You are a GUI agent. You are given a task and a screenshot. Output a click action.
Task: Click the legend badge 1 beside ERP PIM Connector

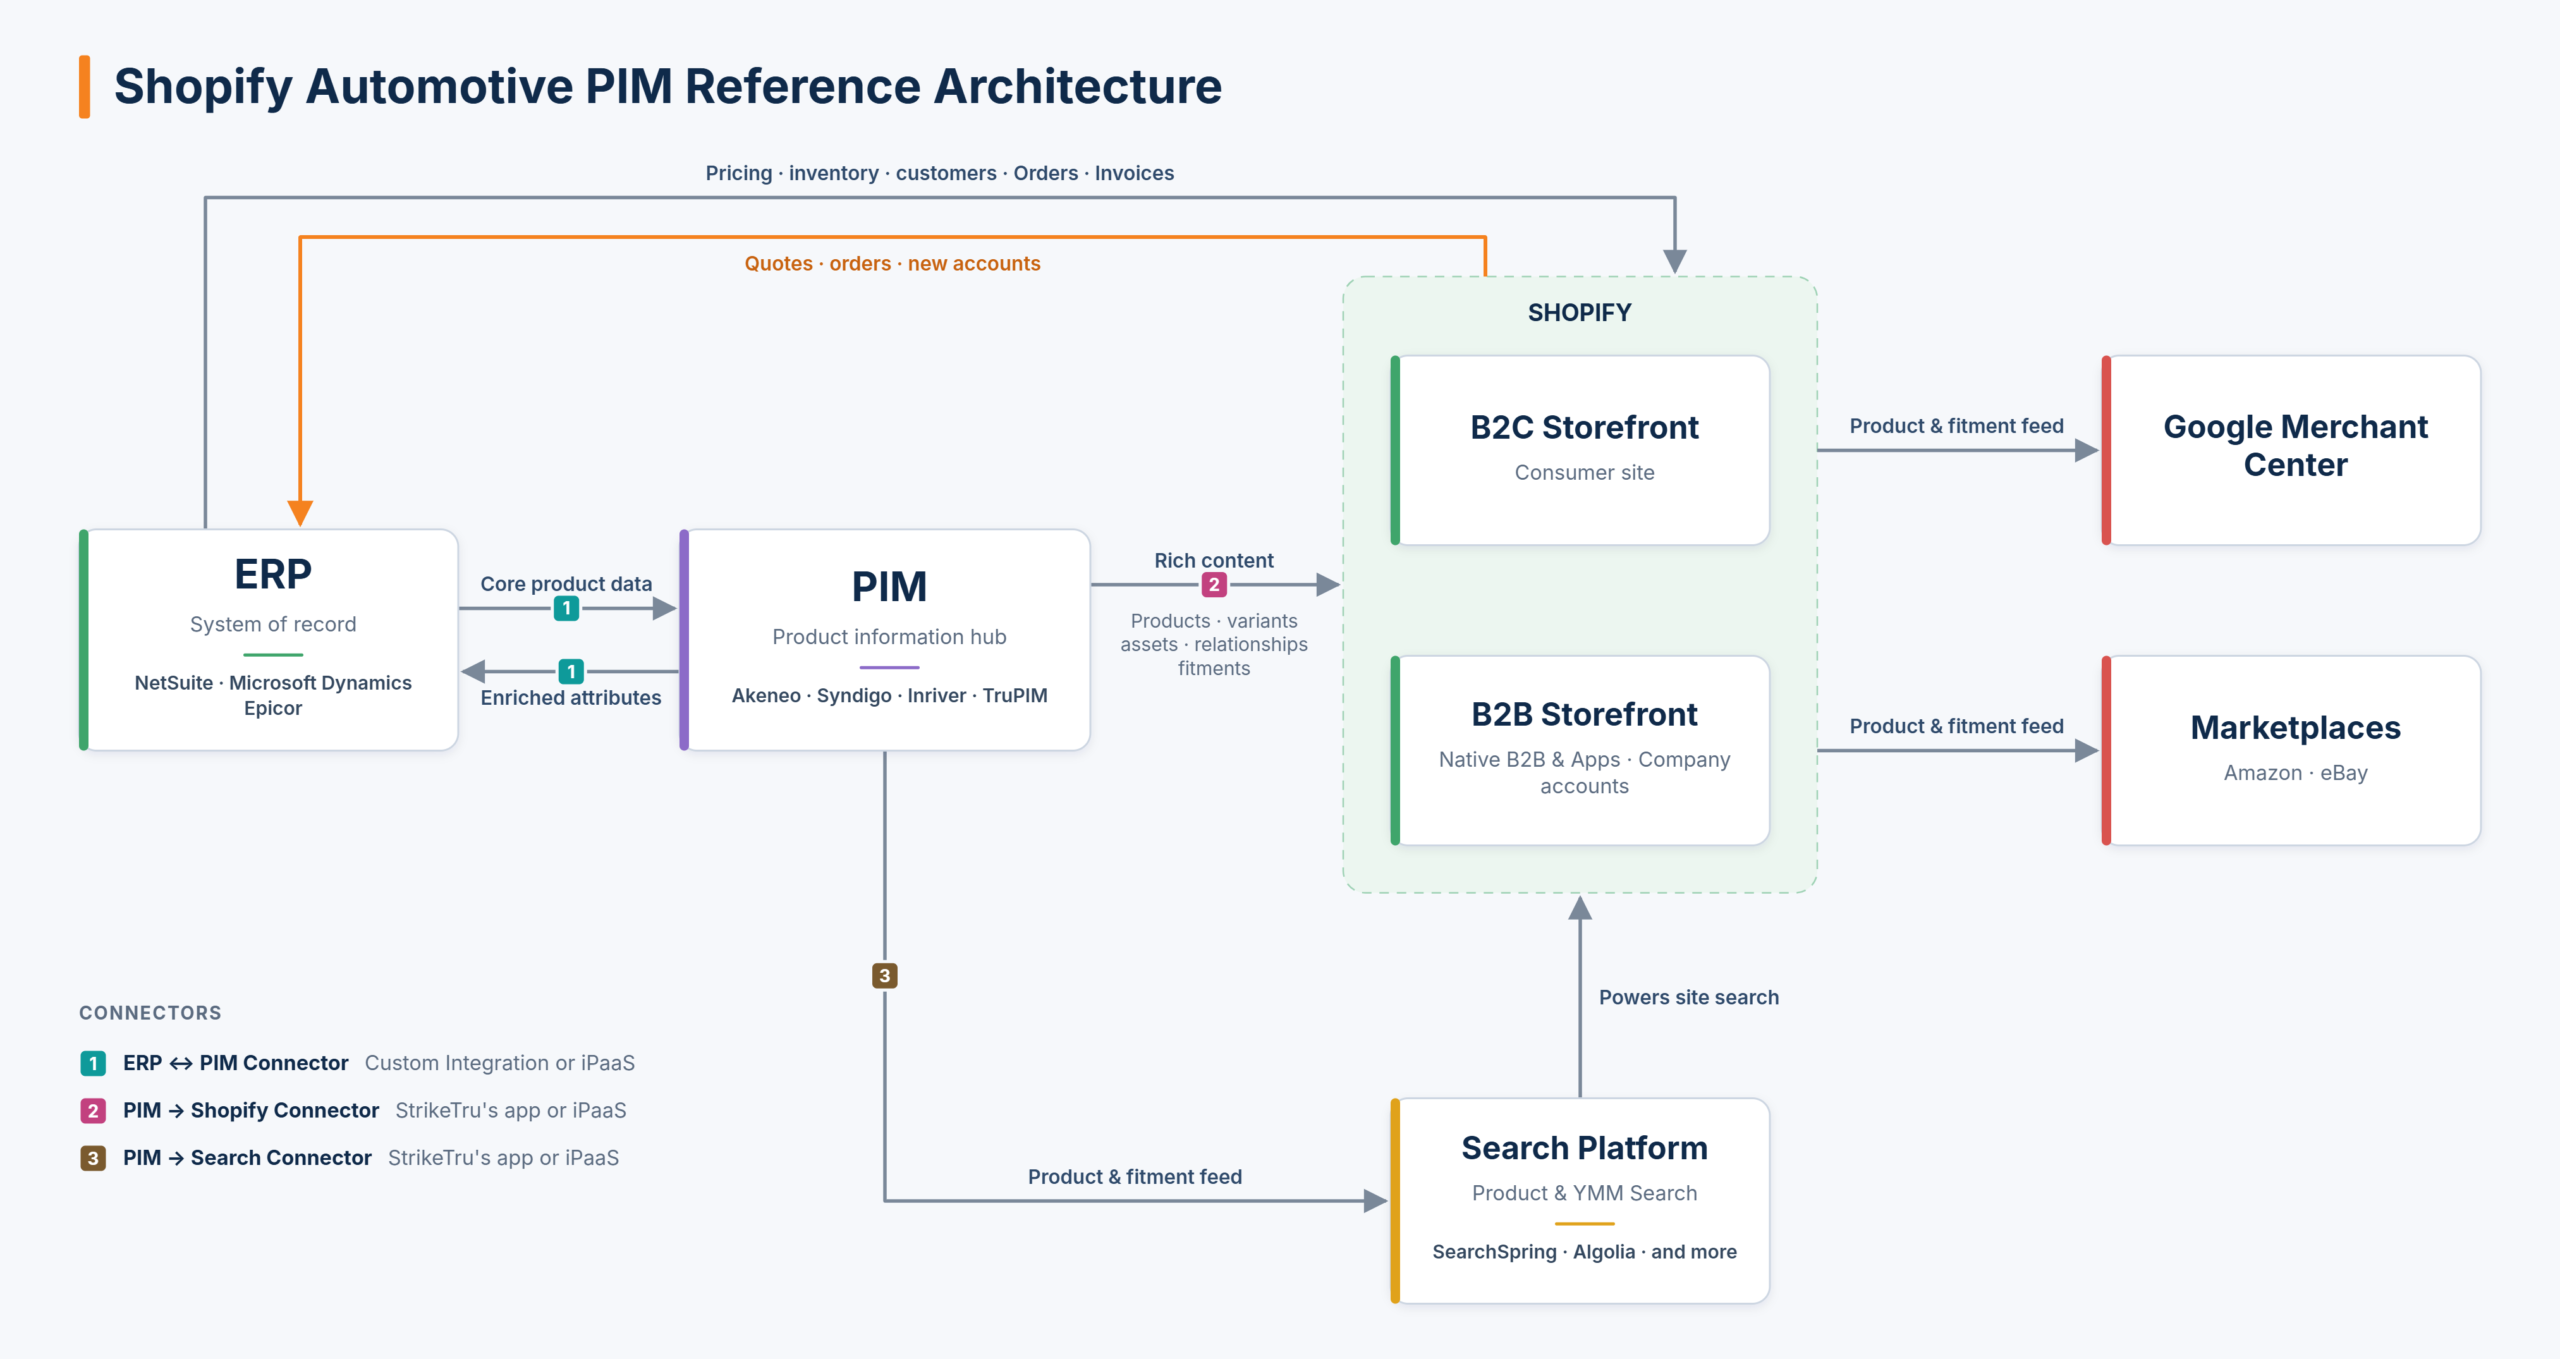tap(93, 1063)
